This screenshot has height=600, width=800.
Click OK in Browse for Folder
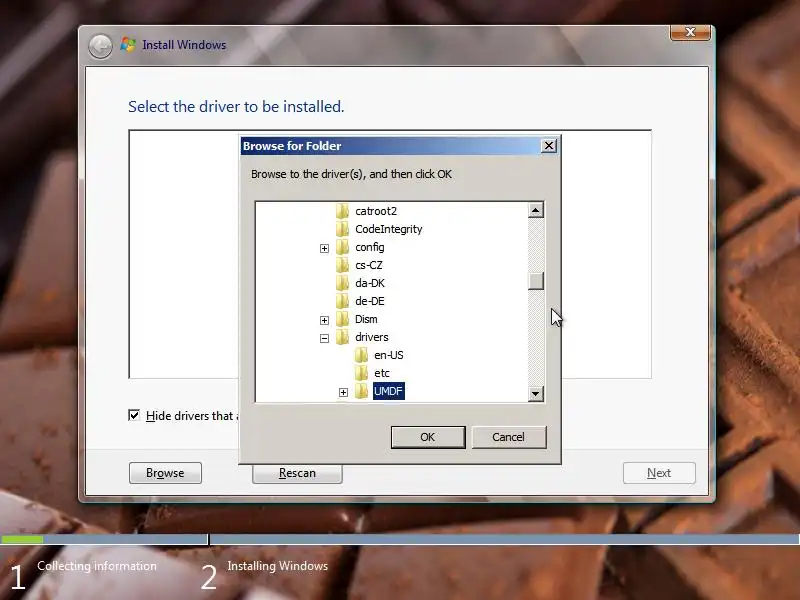point(428,437)
